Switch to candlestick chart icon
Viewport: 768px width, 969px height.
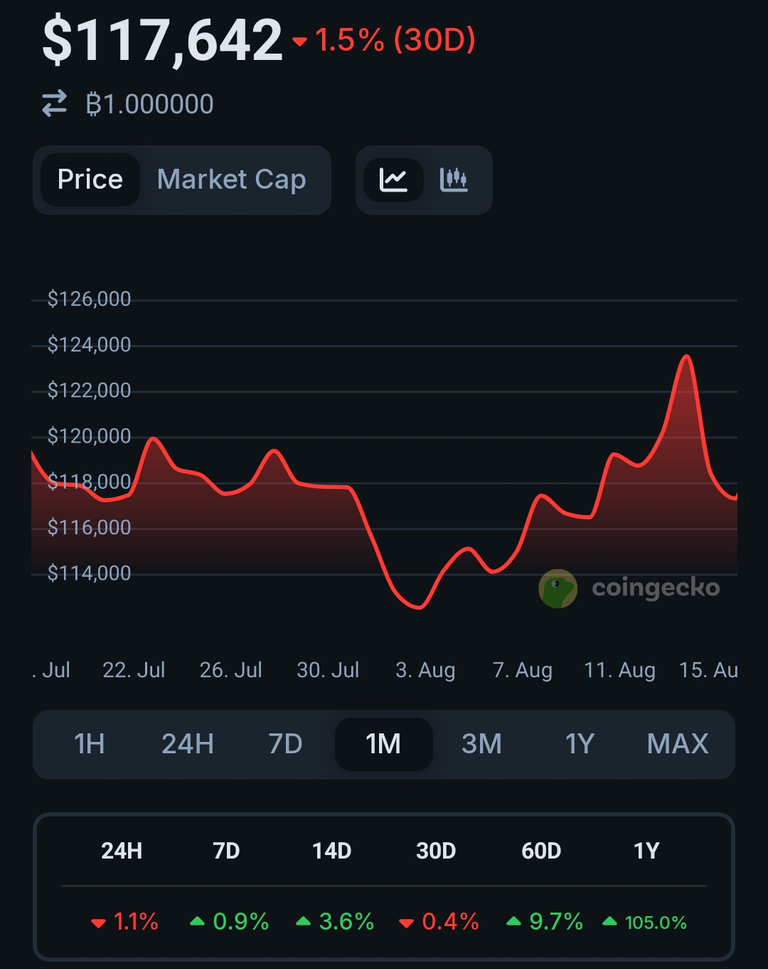(x=454, y=180)
